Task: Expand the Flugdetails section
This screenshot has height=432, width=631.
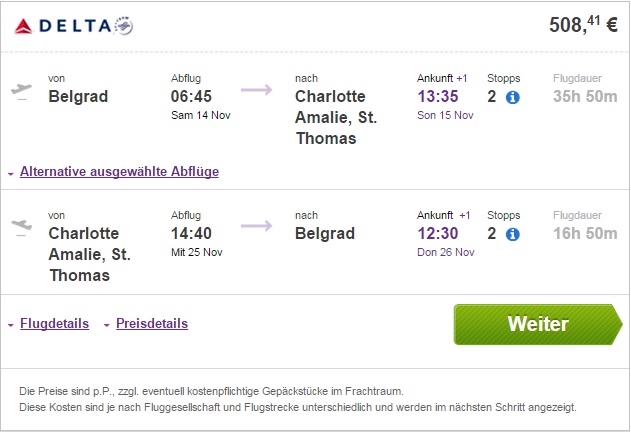Action: pos(54,324)
